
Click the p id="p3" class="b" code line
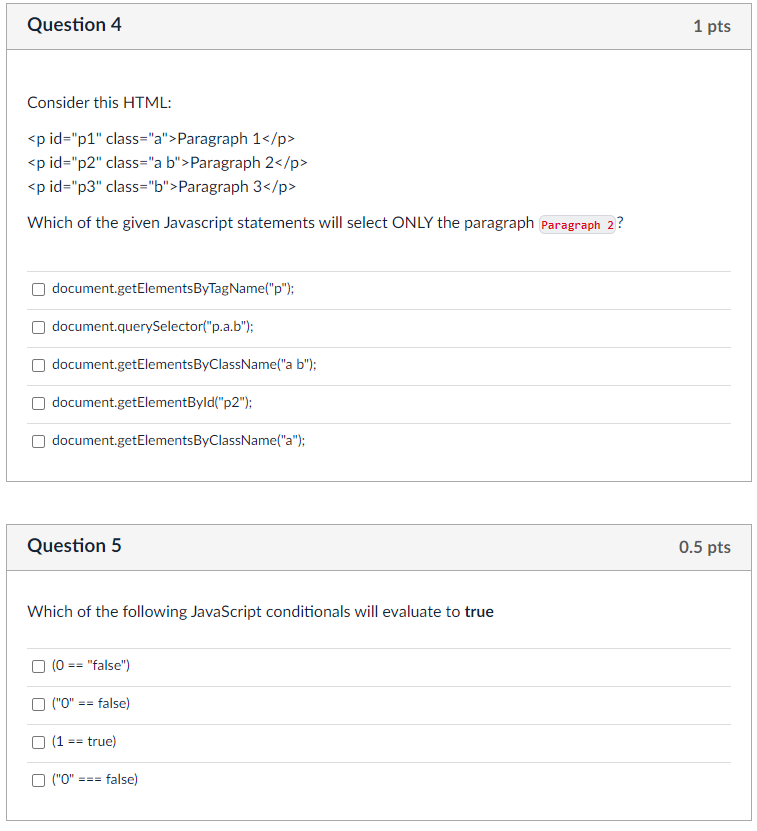click(162, 187)
